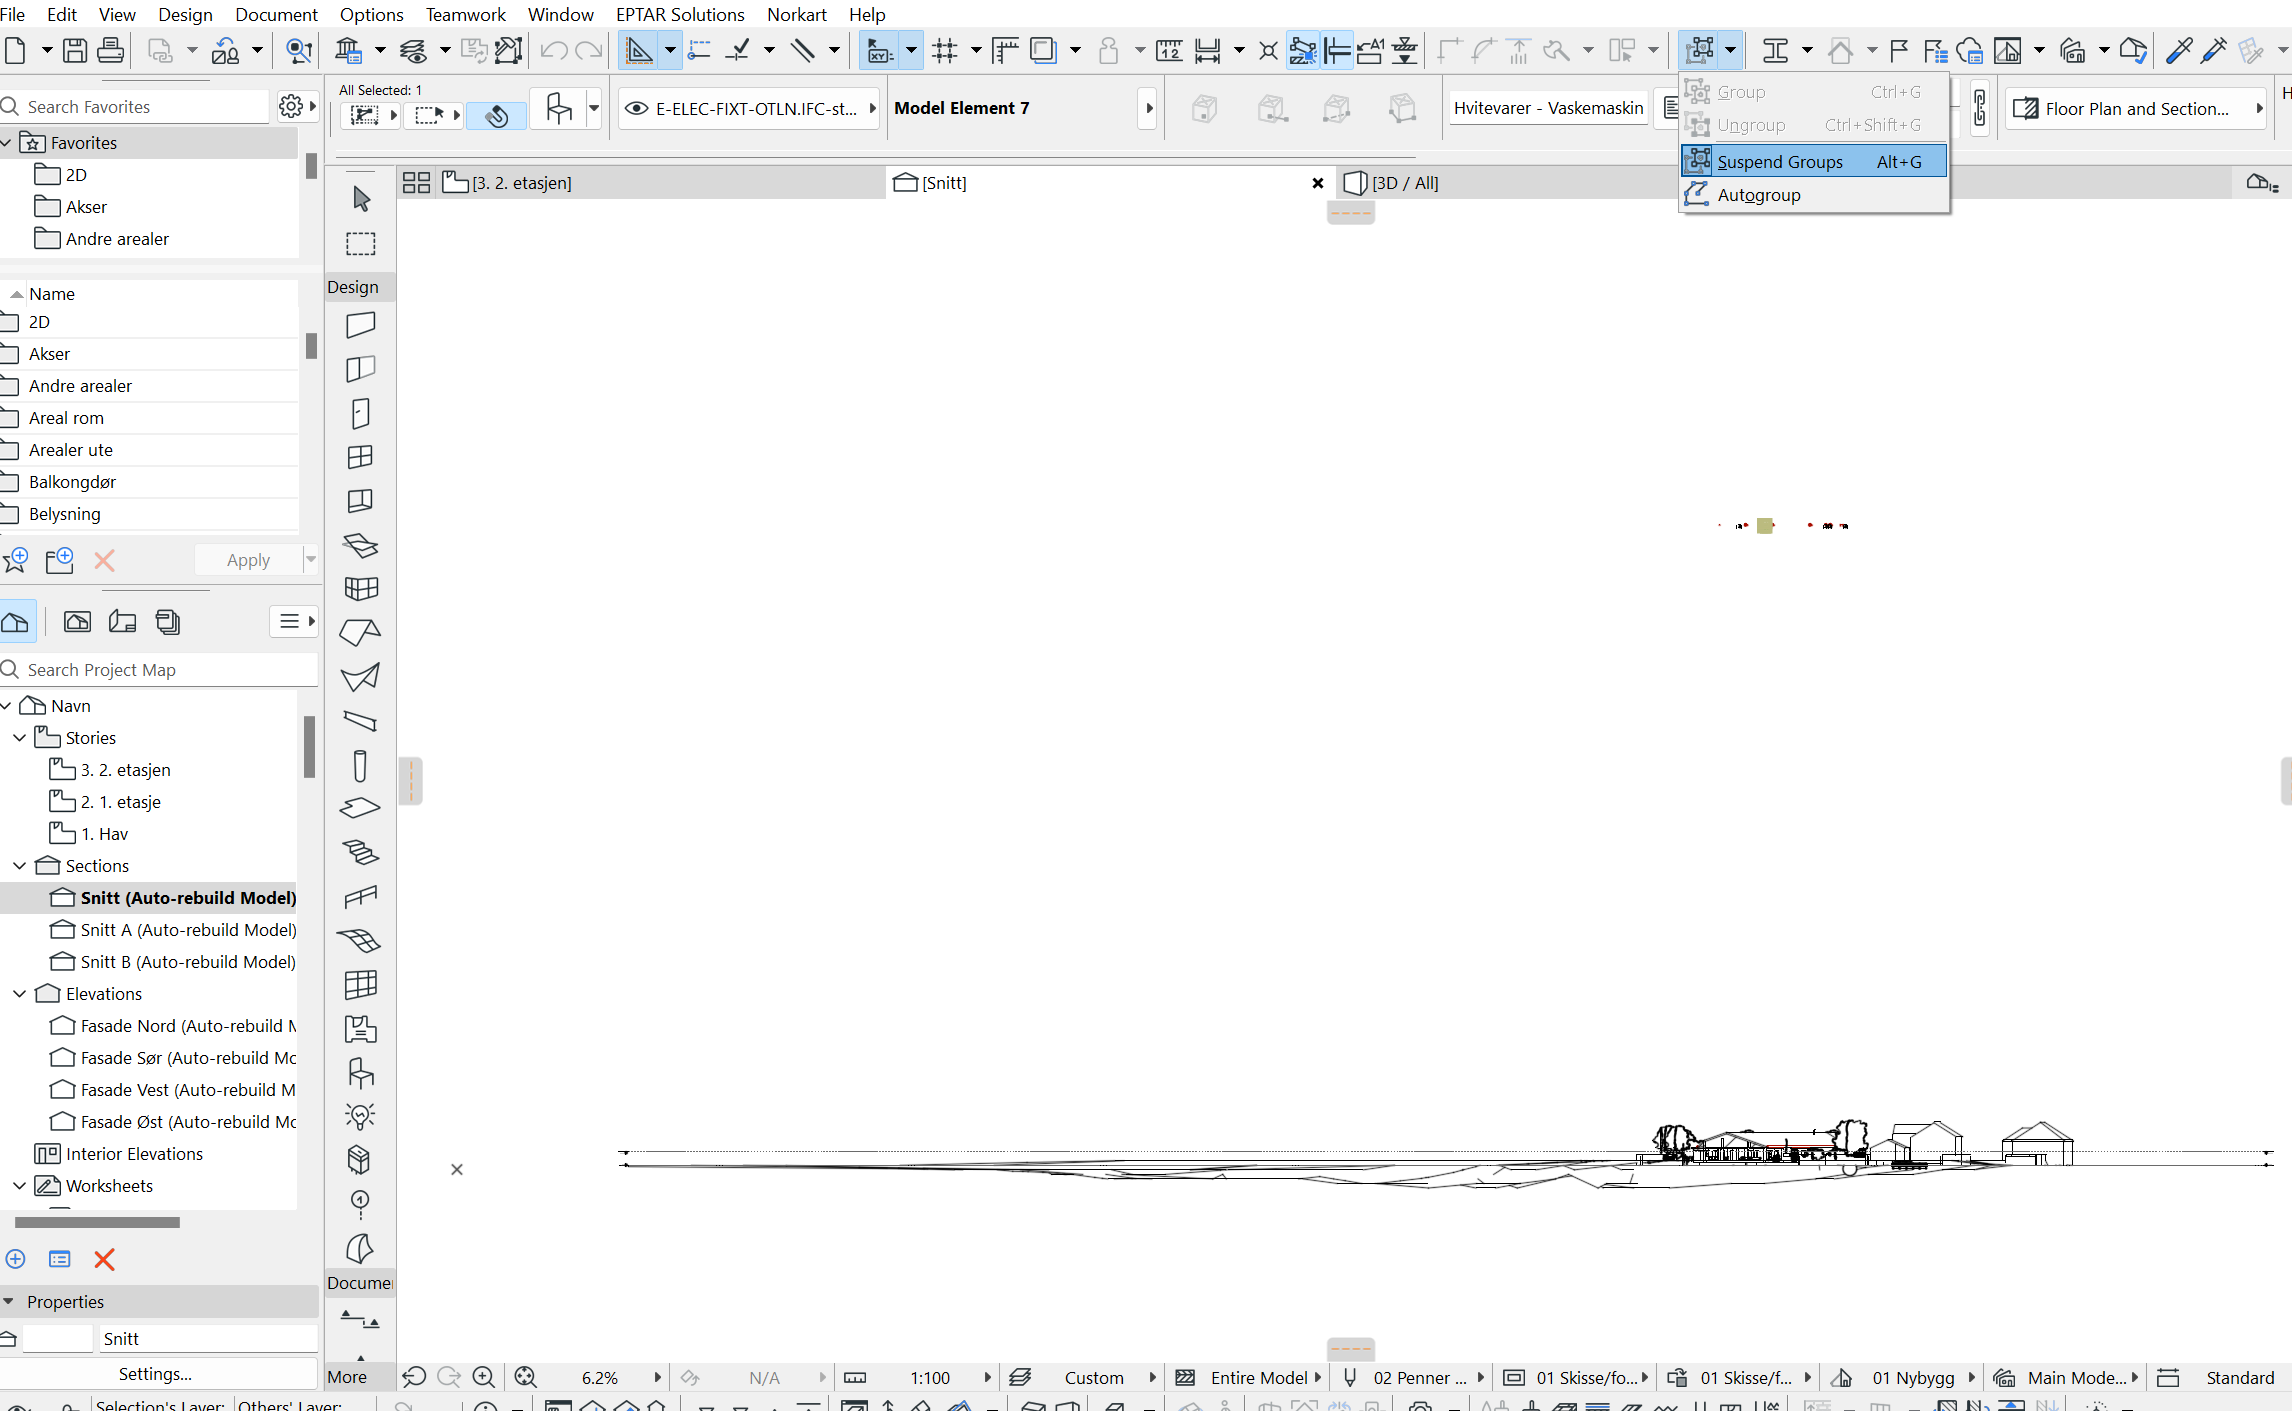
Task: Click the Search Favorites field
Action: coord(140,107)
